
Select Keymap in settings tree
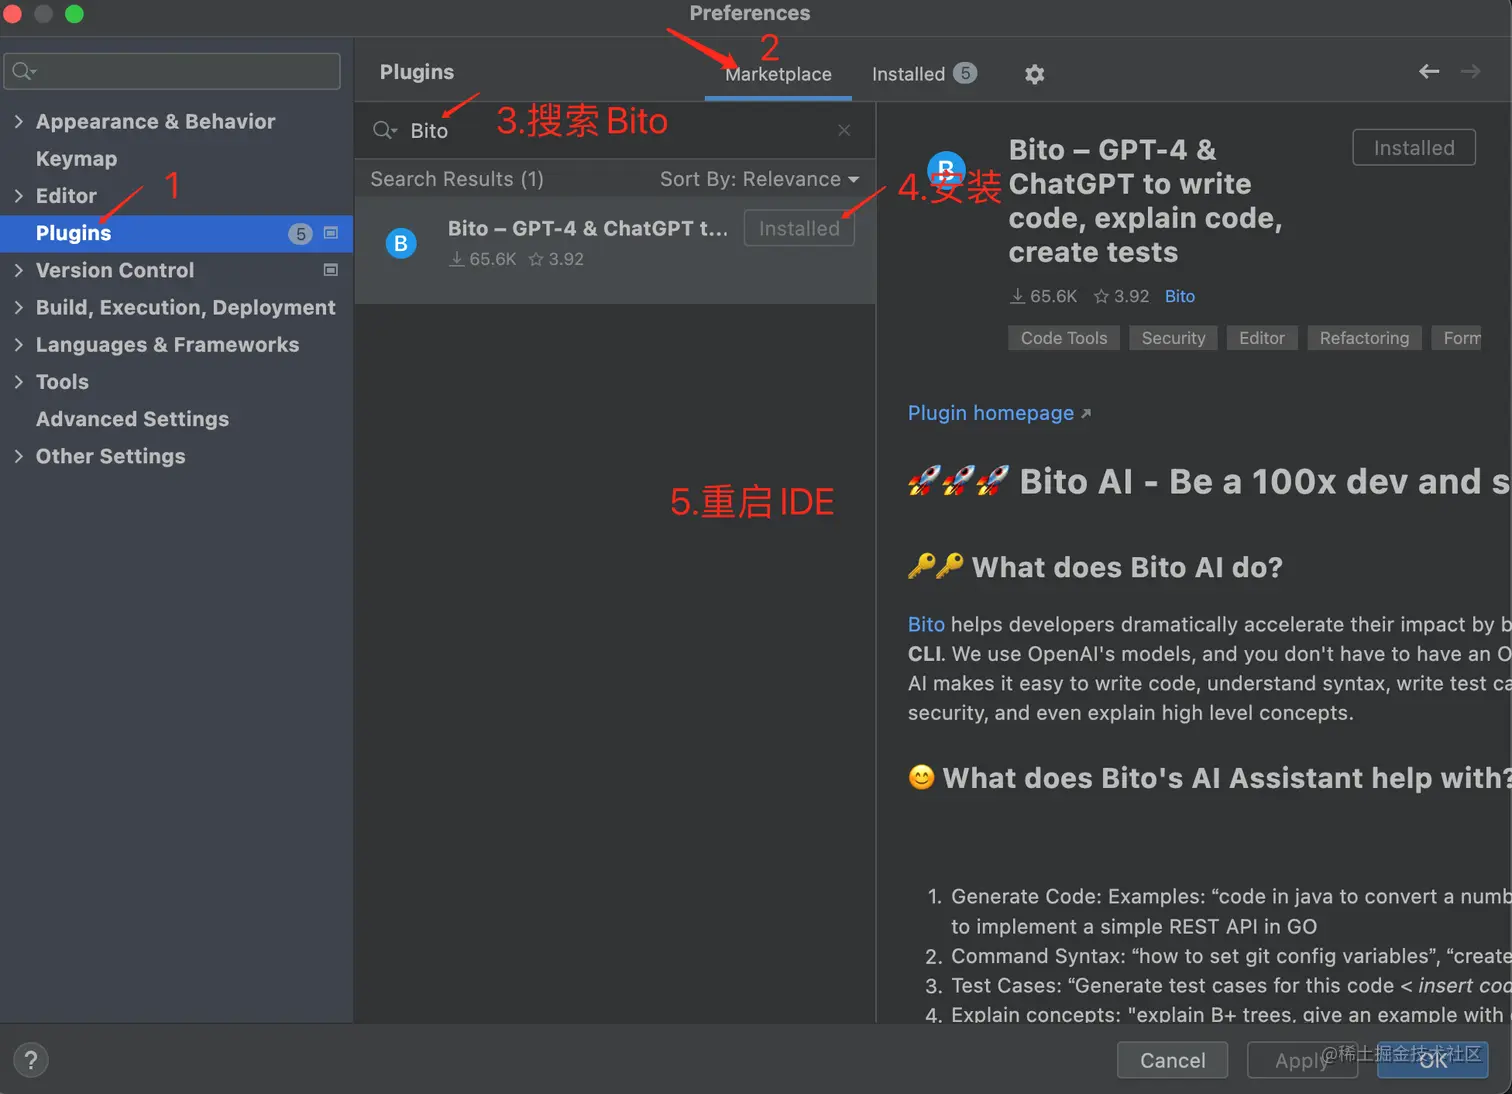(76, 159)
